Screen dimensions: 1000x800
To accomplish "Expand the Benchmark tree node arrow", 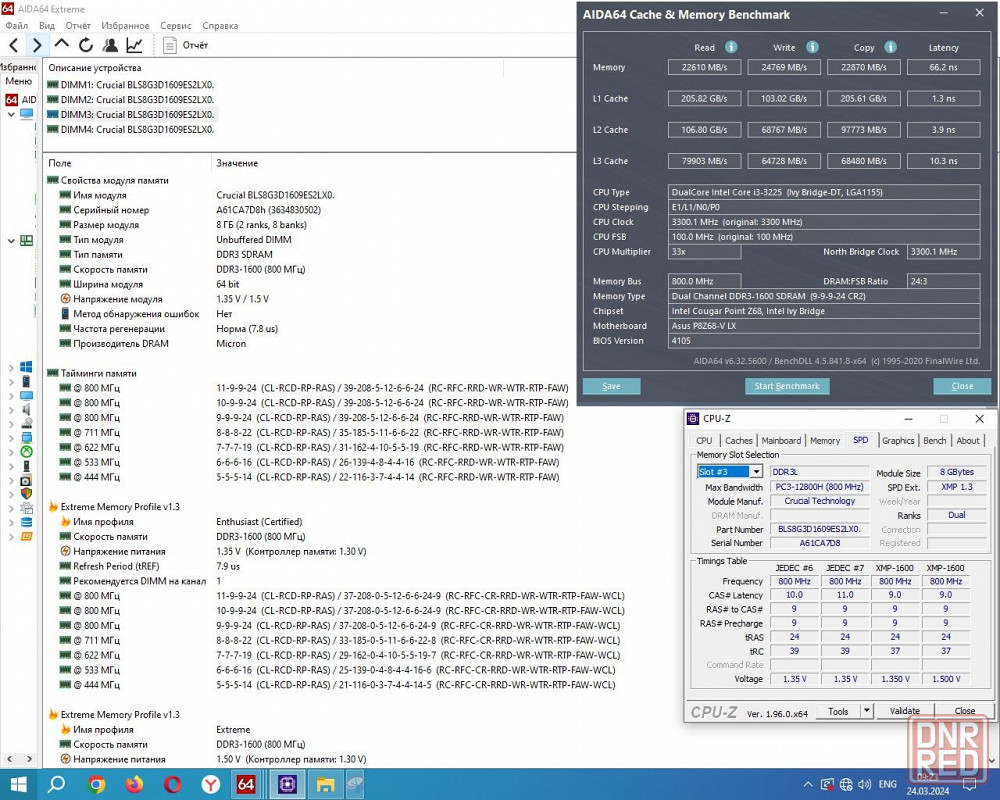I will pos(11,537).
